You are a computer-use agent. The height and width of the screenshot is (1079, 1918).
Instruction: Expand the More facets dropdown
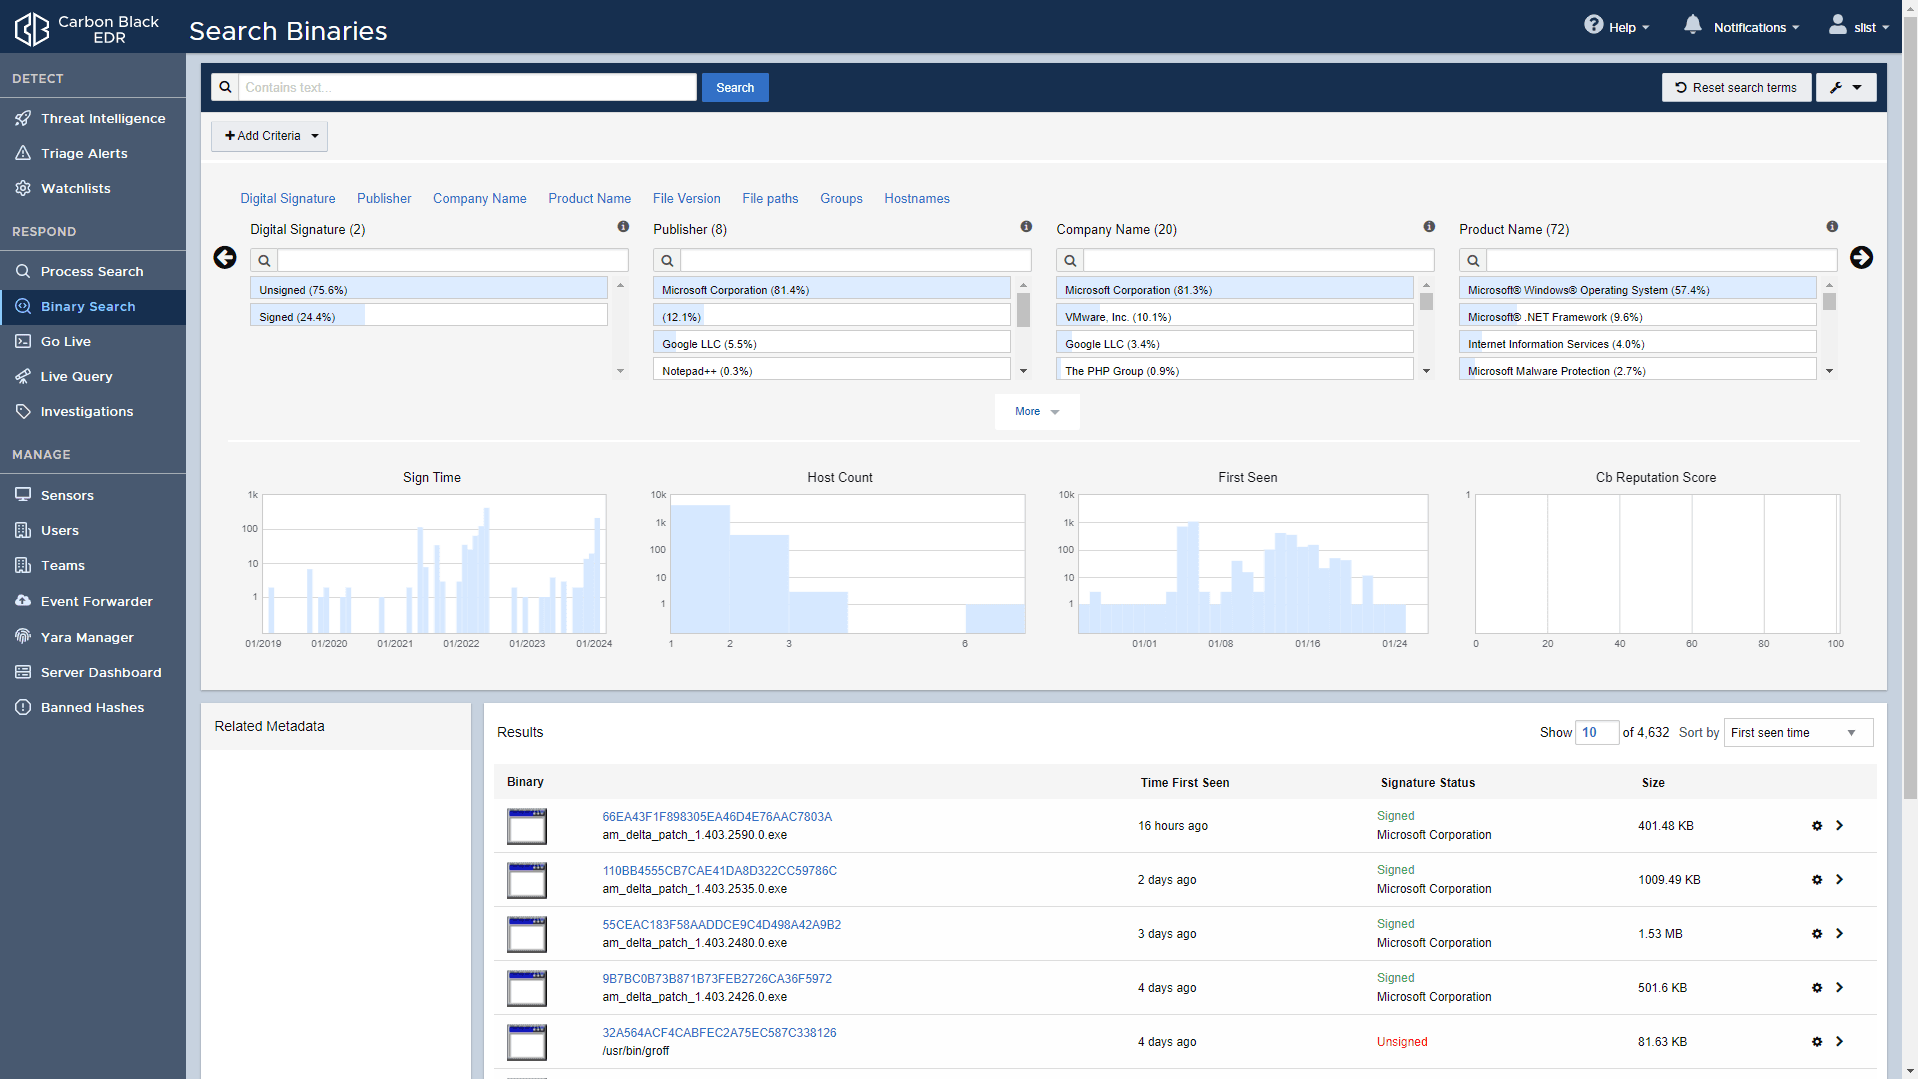[x=1036, y=412]
